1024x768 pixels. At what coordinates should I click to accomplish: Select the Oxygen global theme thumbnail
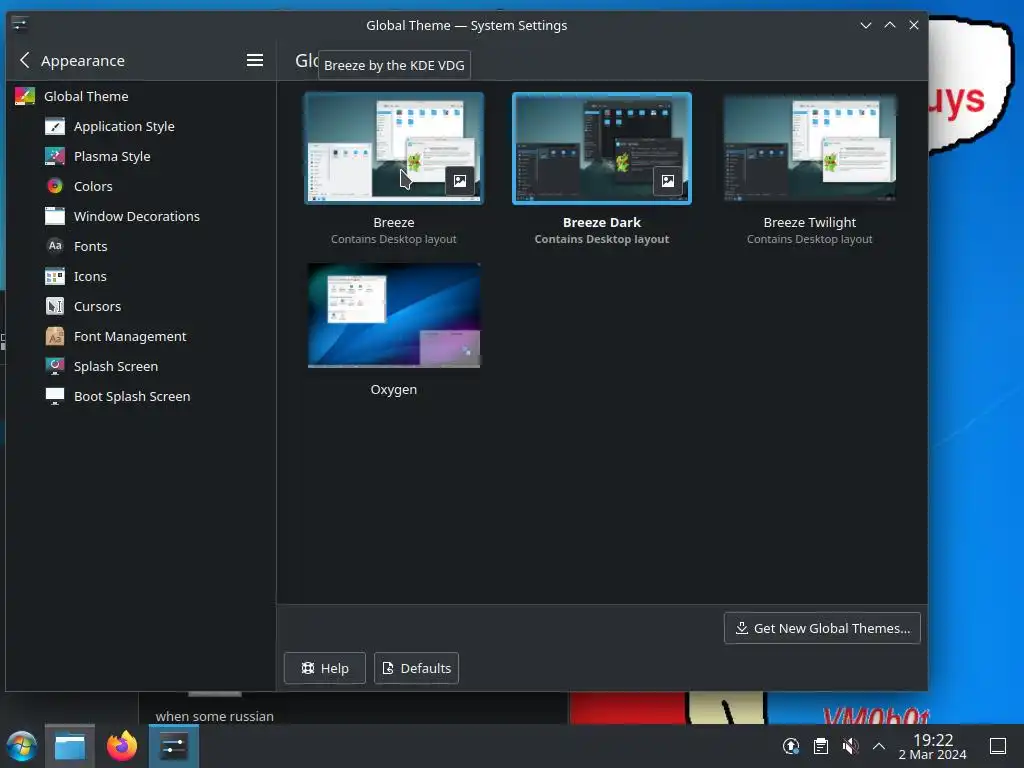point(394,315)
